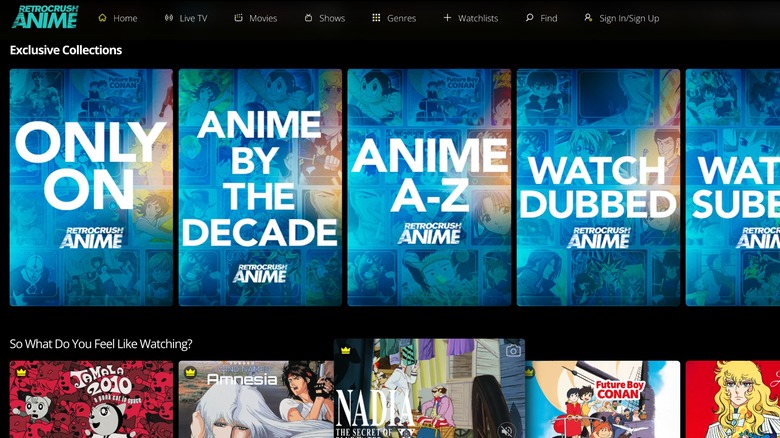780x438 pixels.
Task: Open the Future Boy Conan title
Action: point(602,400)
